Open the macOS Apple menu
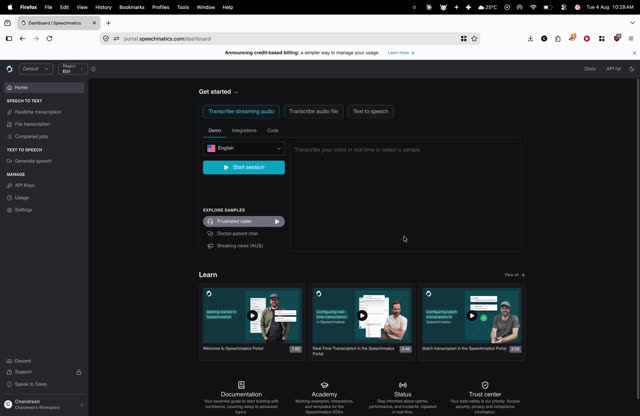 (x=10, y=7)
